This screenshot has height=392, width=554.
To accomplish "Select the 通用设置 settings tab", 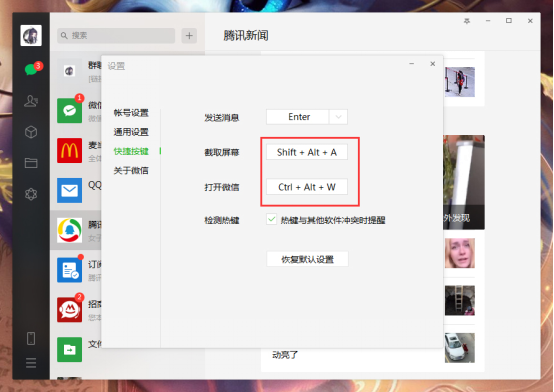I will click(131, 132).
